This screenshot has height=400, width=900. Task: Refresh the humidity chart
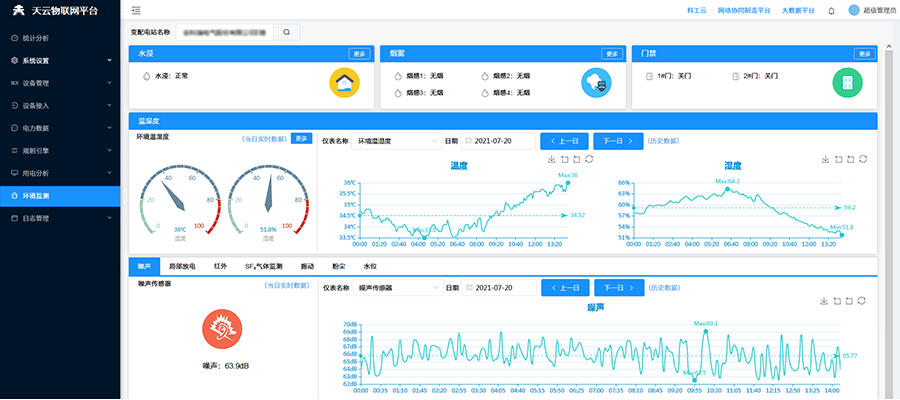(x=863, y=159)
